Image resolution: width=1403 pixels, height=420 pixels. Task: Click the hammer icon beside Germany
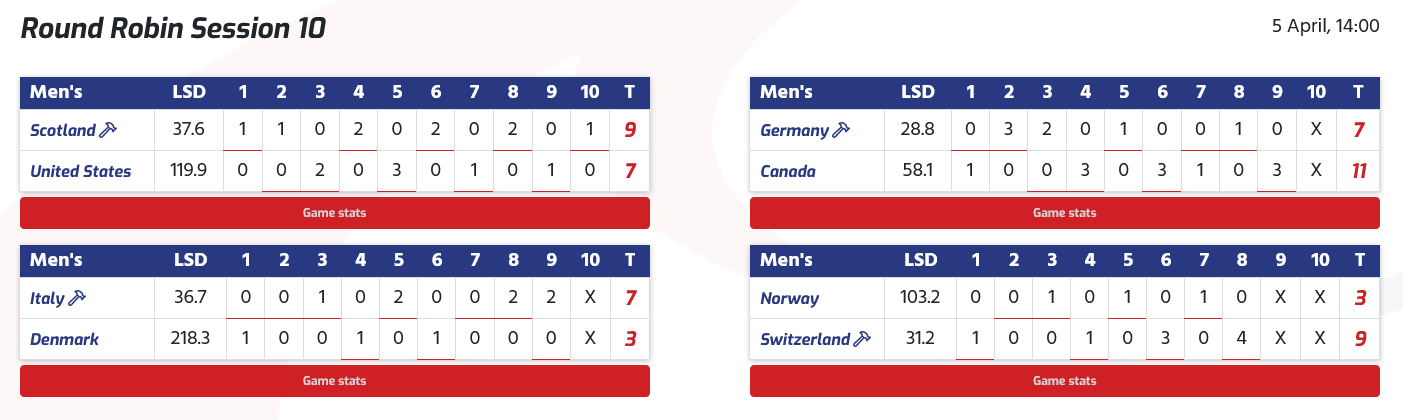click(x=841, y=130)
